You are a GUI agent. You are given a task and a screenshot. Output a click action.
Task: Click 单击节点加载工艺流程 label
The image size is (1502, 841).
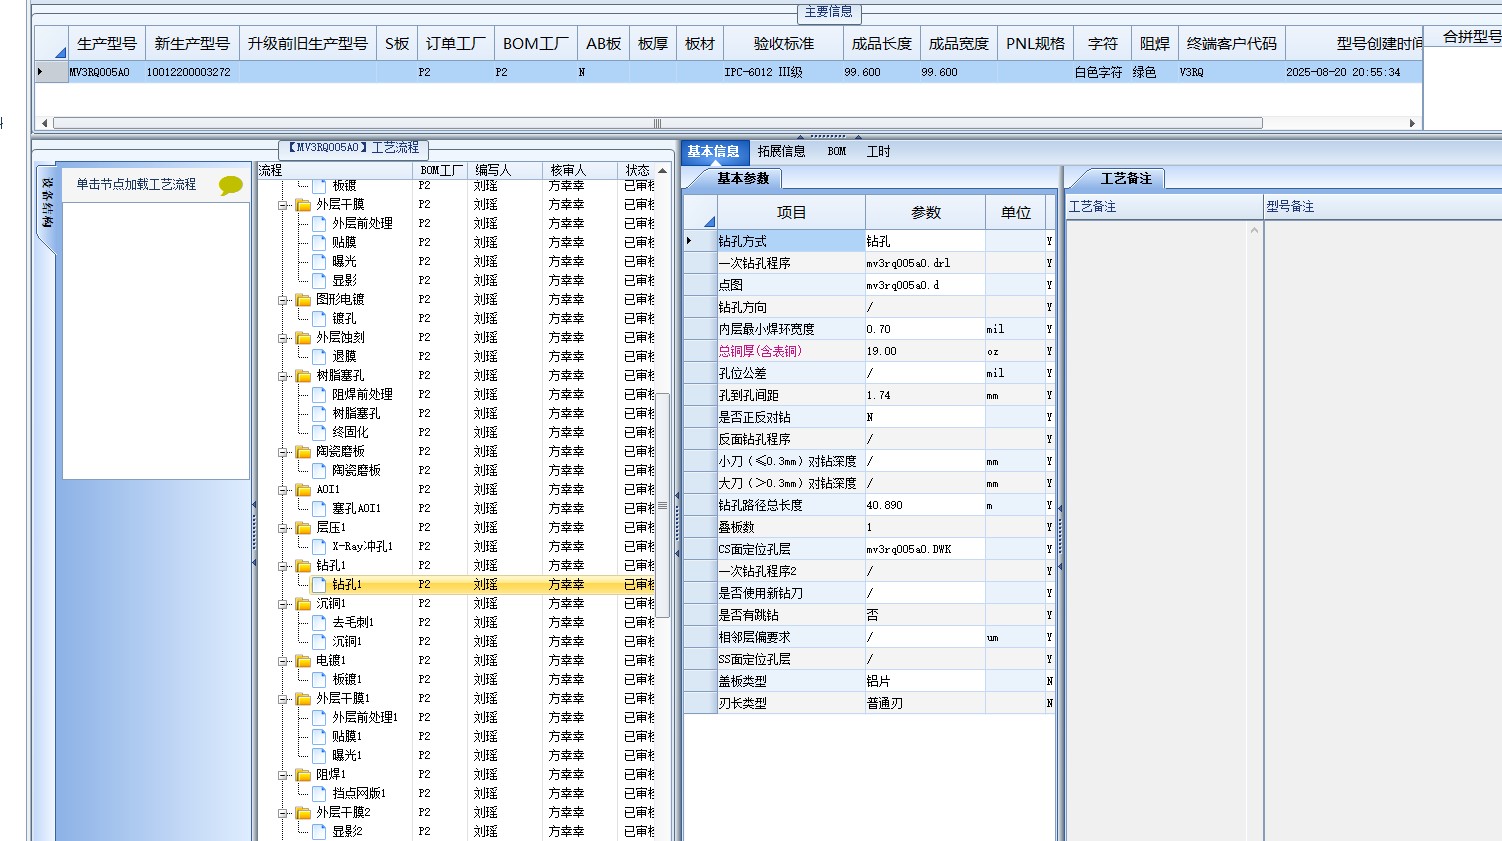137,185
